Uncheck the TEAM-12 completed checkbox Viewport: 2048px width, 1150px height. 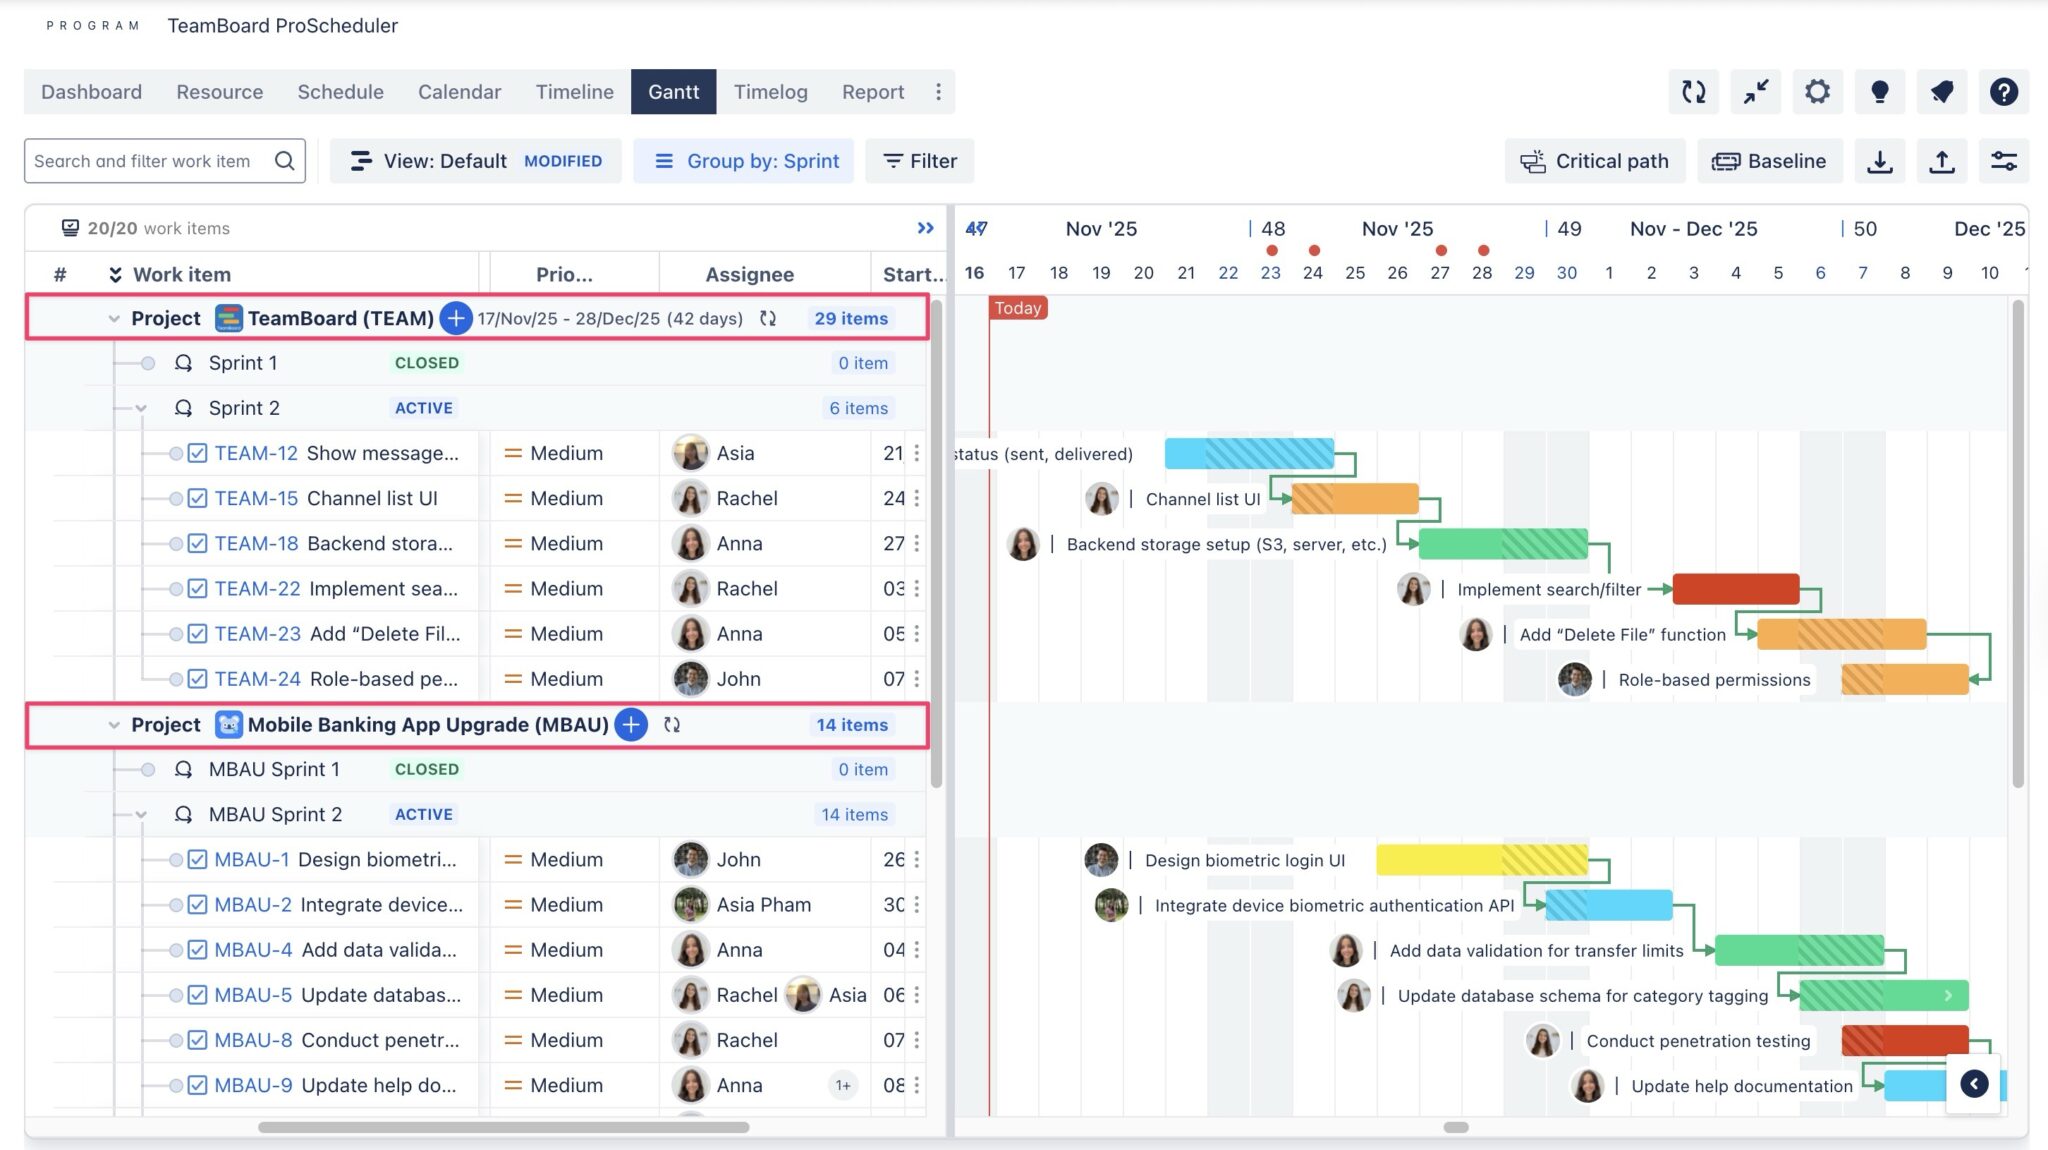pos(196,453)
